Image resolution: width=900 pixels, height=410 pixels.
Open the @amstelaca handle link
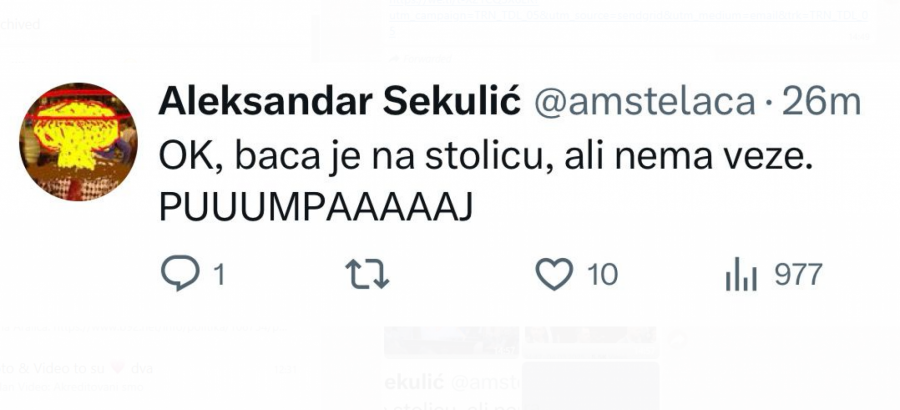[x=644, y=101]
